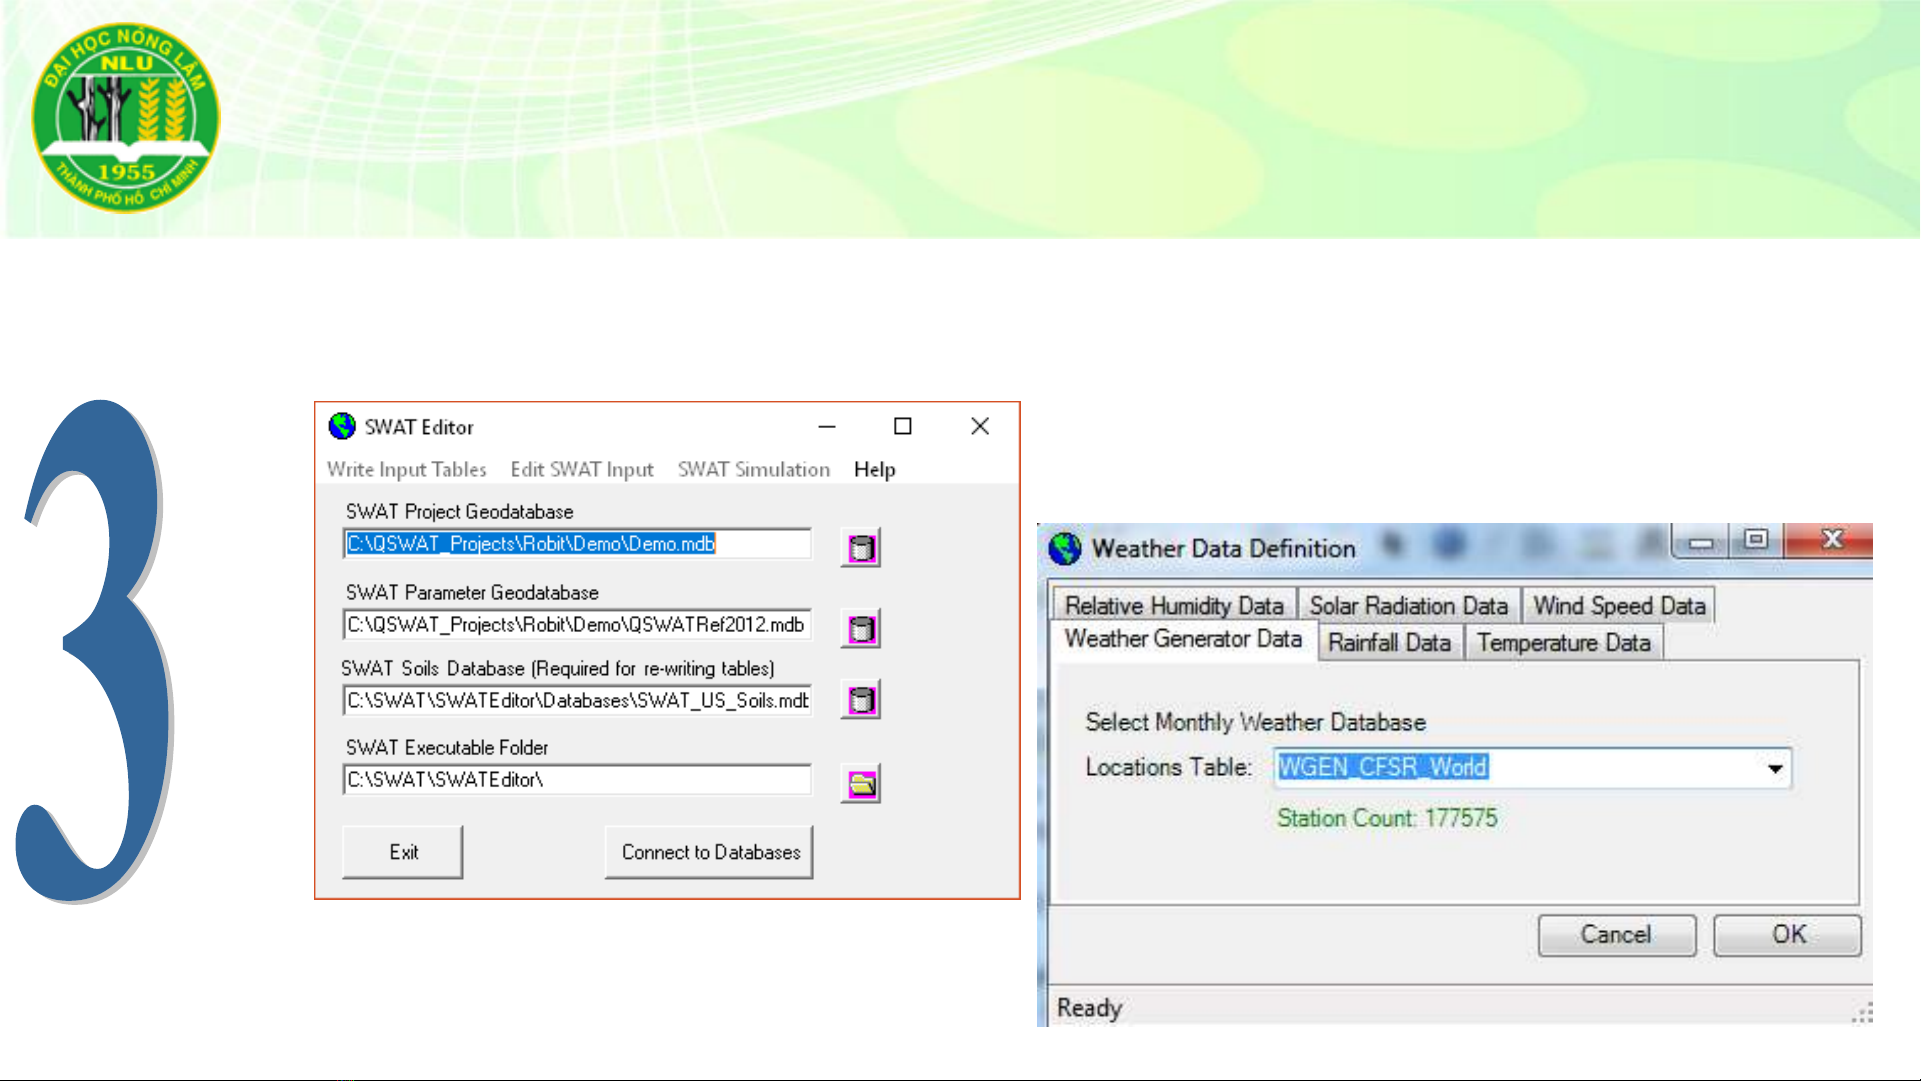Browse for SWAT Parameter Geodatabase file
The height and width of the screenshot is (1081, 1921).
click(861, 628)
